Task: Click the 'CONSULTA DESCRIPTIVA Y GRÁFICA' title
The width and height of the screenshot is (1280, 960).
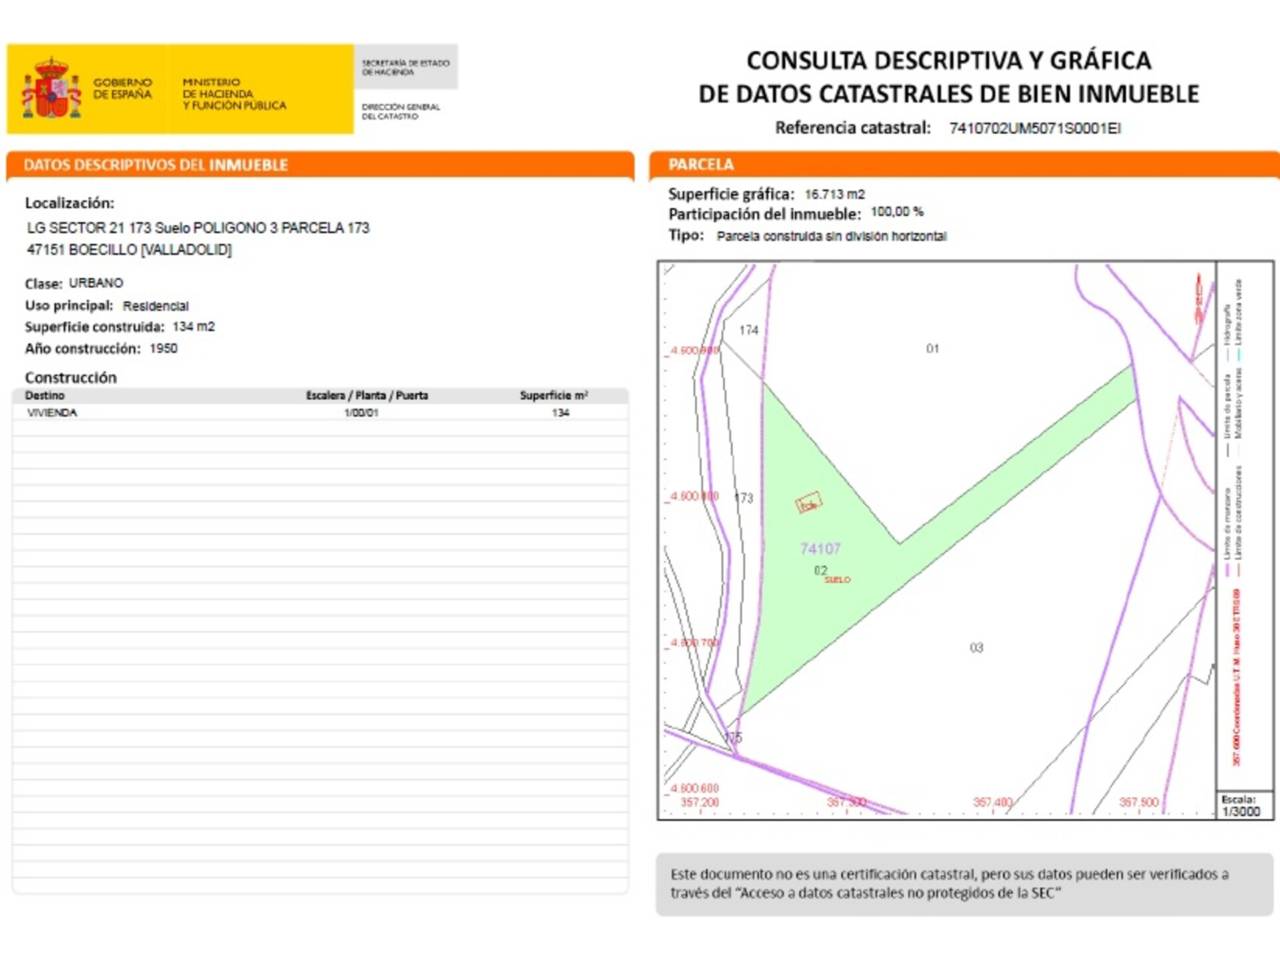Action: [949, 60]
